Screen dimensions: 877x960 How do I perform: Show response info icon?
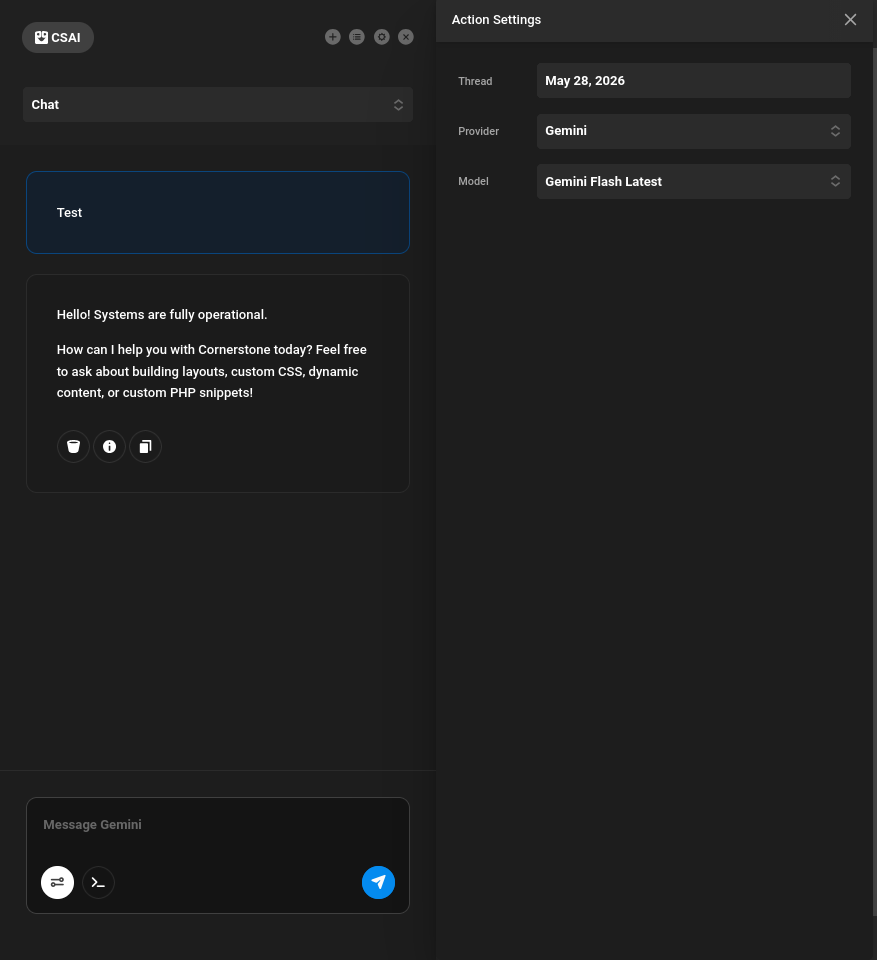pos(110,446)
